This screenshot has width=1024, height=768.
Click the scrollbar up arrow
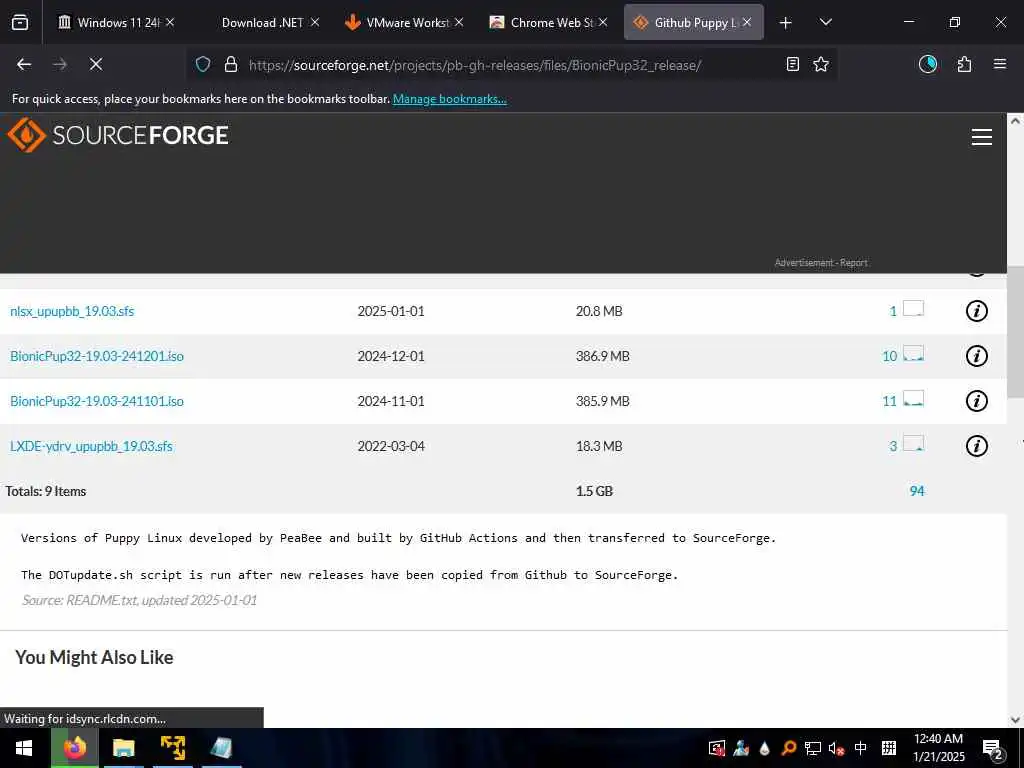pos(1015,121)
